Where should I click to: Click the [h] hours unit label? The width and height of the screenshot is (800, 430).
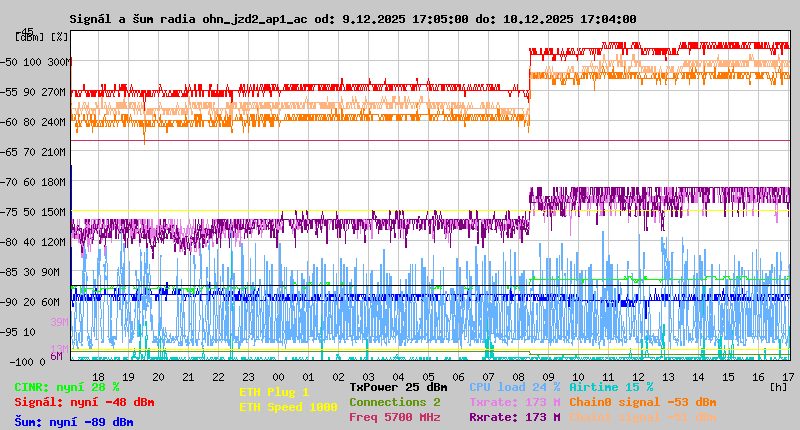pos(778,386)
